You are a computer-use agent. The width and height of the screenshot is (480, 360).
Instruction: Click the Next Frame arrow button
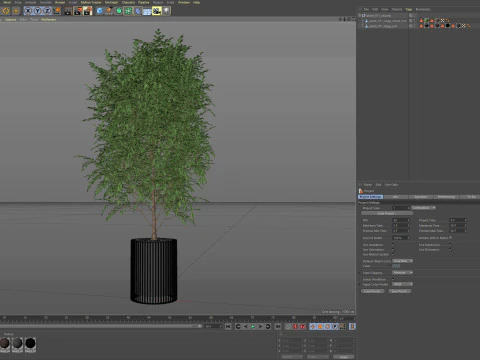pyautogui.click(x=260, y=327)
